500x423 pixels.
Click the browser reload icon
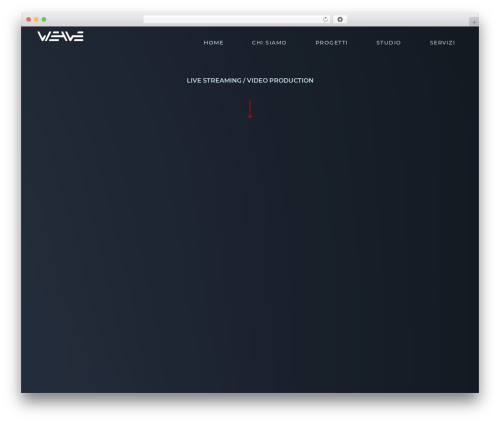[x=325, y=19]
